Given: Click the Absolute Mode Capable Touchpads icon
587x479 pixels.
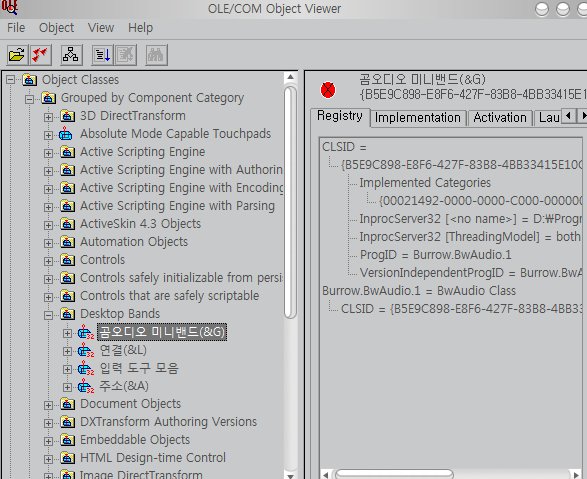Looking at the screenshot, I should click(x=66, y=134).
